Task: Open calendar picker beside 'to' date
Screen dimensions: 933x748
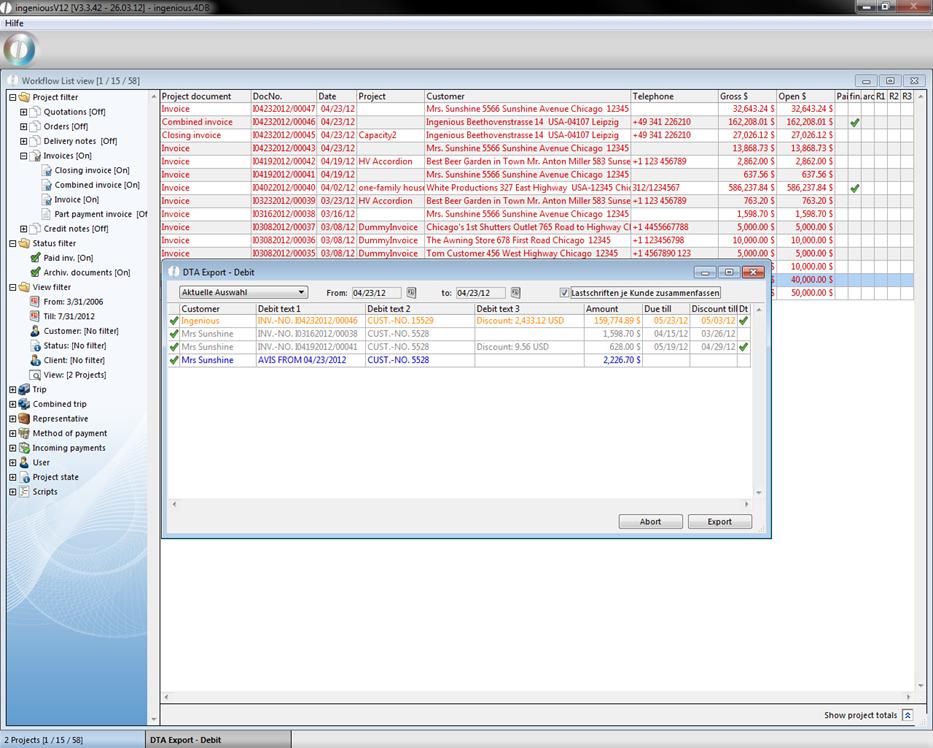Action: coord(515,292)
